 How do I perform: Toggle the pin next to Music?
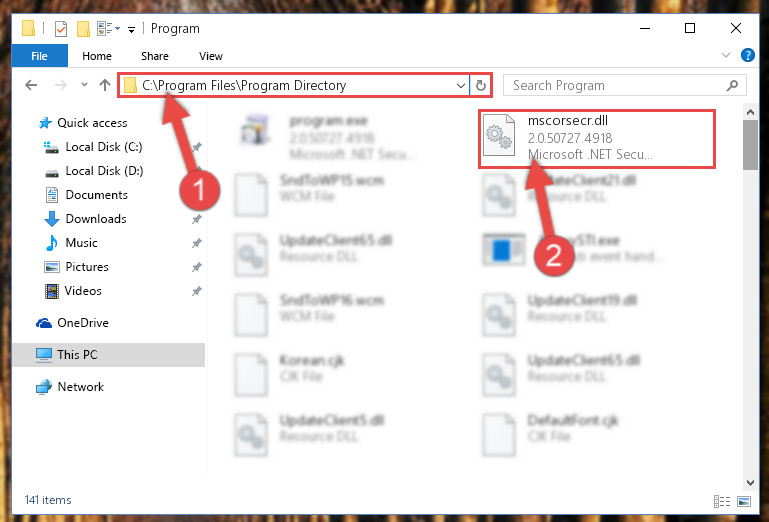tap(197, 243)
